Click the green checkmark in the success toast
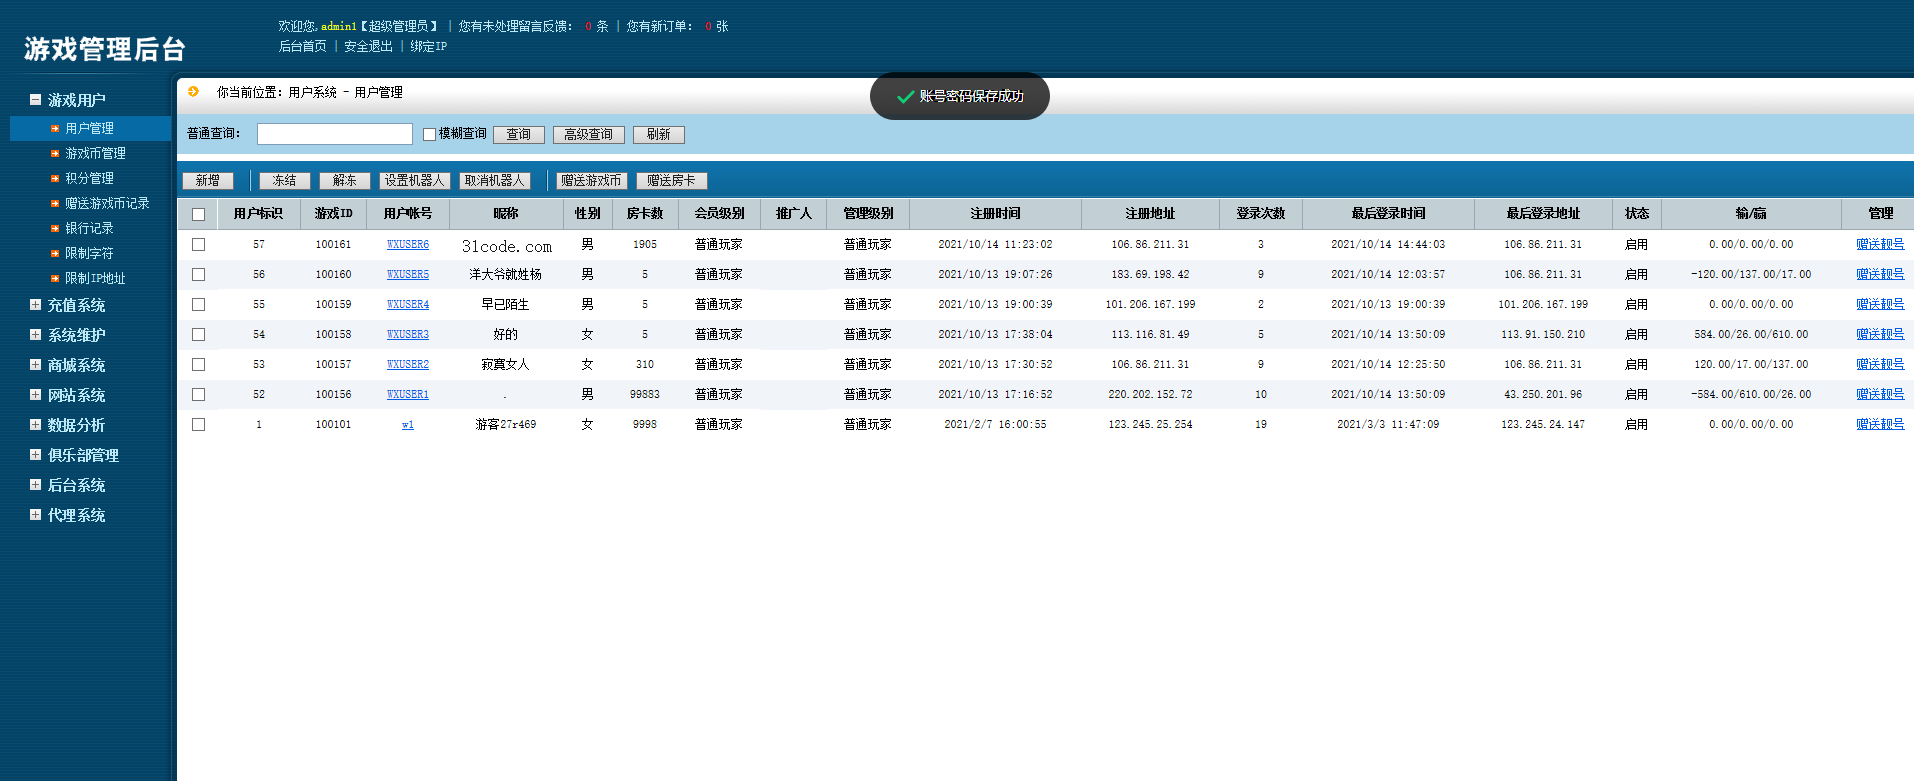The height and width of the screenshot is (781, 1914). pos(905,97)
